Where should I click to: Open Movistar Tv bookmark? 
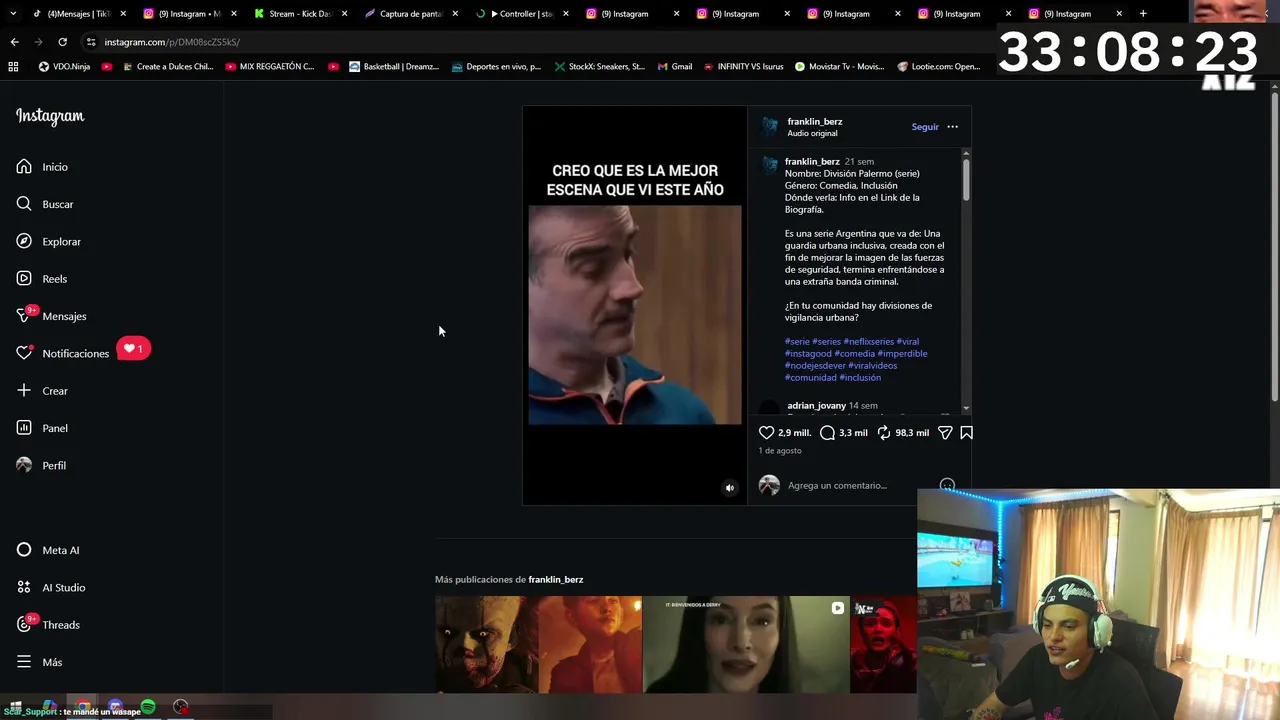click(839, 67)
